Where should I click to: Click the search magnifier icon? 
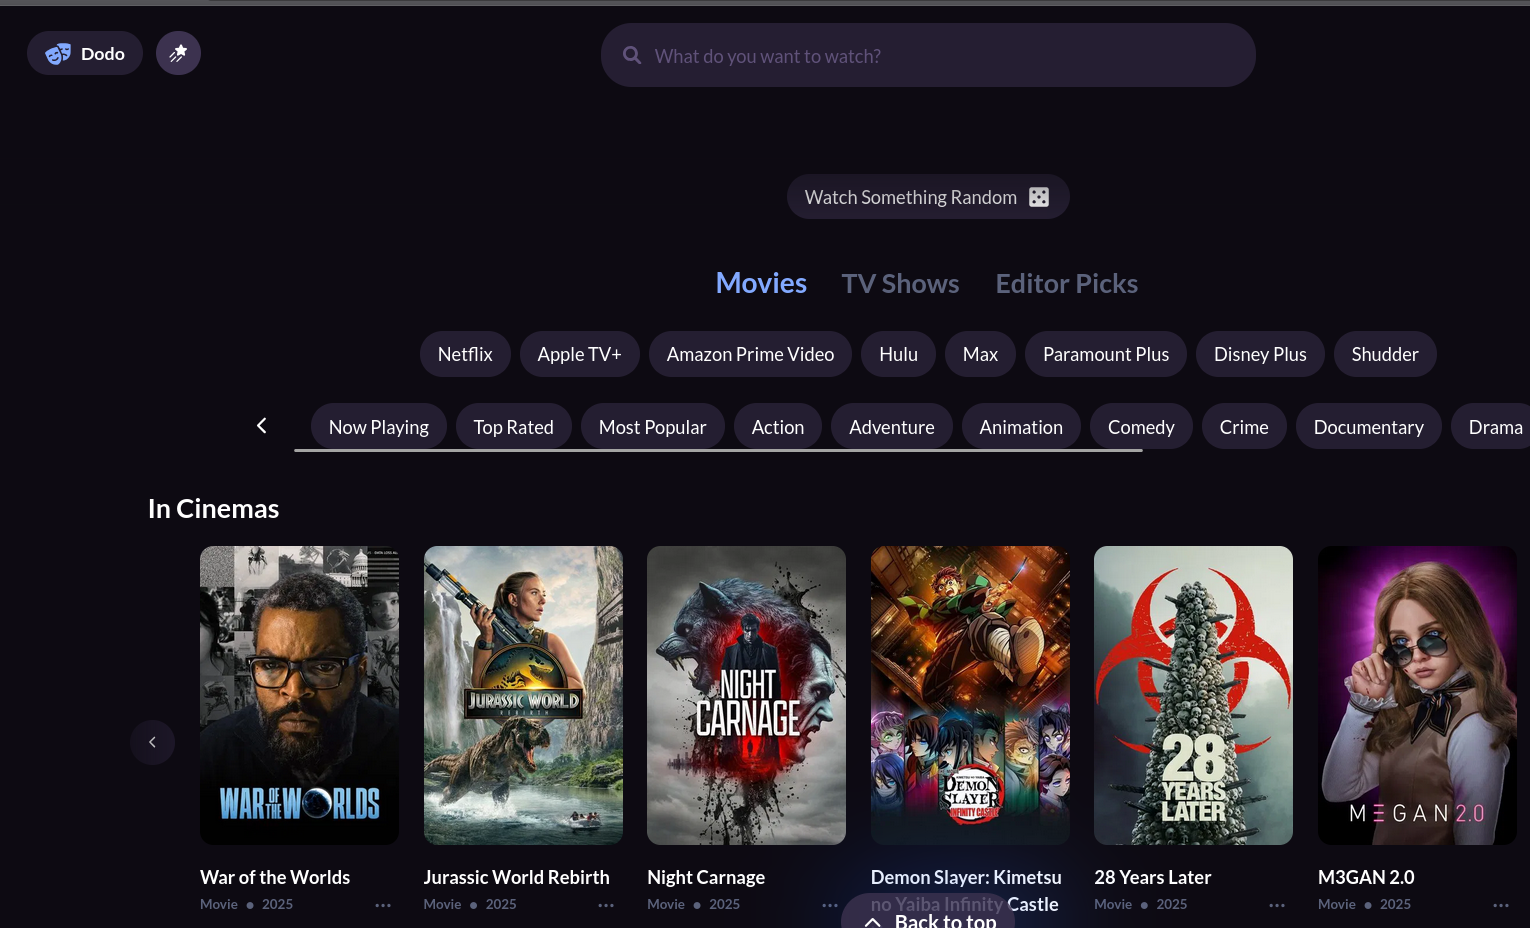pos(632,56)
